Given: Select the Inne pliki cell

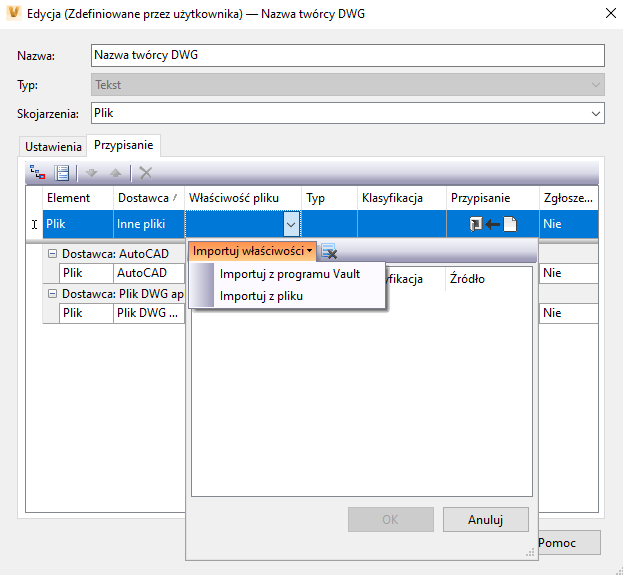Looking at the screenshot, I should (x=149, y=224).
